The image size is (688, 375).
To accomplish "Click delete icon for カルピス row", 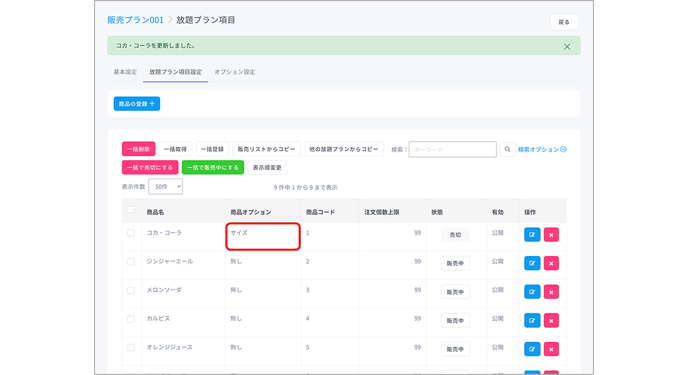I will point(551,320).
